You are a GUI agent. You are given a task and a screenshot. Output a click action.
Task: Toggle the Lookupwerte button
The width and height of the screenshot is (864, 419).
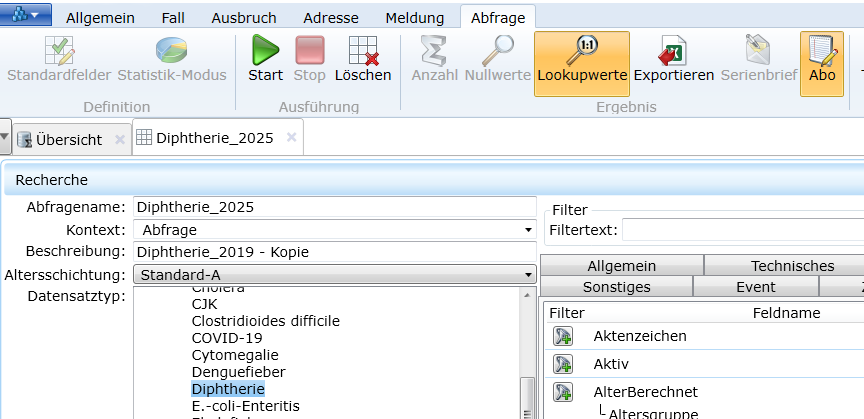click(582, 63)
